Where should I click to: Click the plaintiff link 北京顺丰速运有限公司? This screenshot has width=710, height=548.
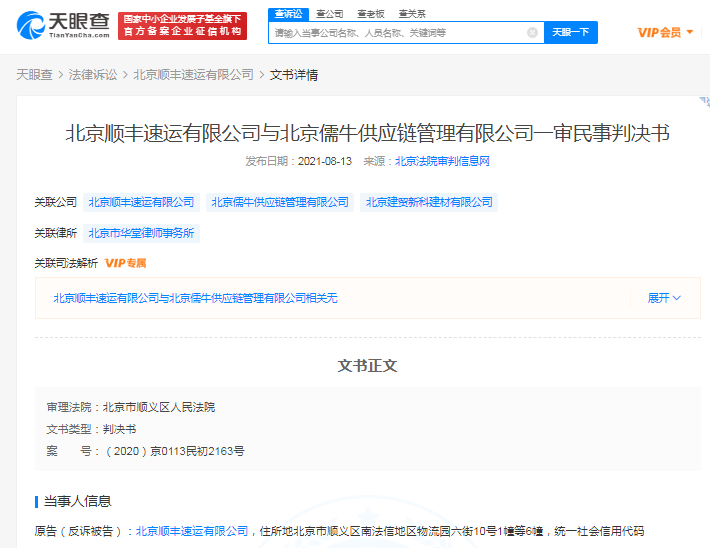coord(192,531)
